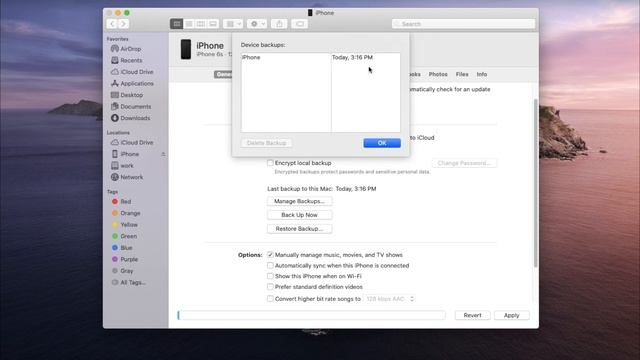
Task: Switch to list view in the toolbar
Action: (x=189, y=24)
